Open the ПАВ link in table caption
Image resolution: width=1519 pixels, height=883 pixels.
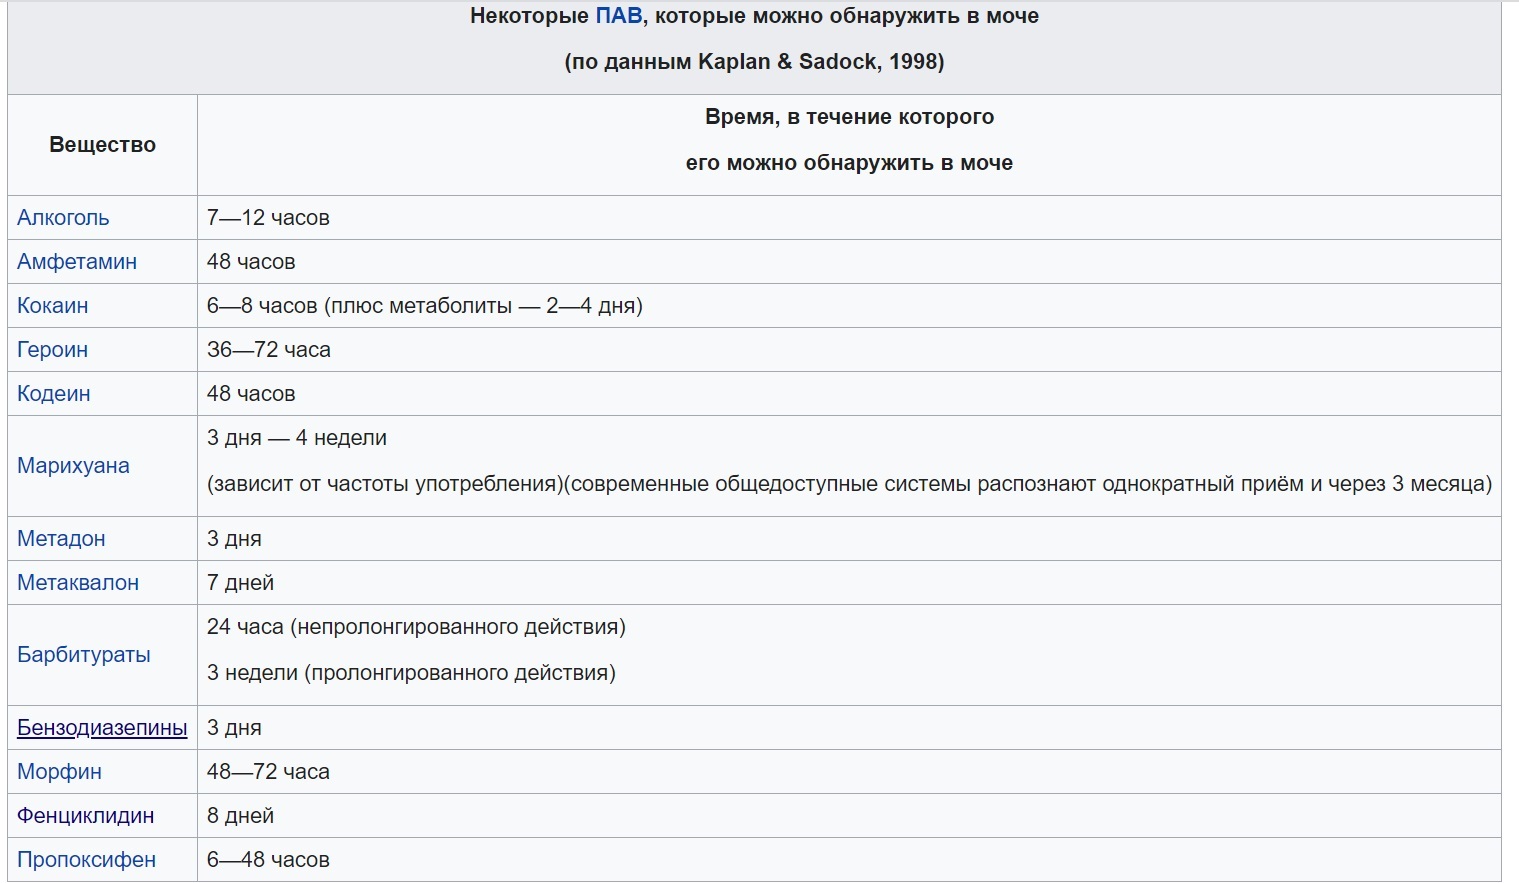tap(618, 16)
